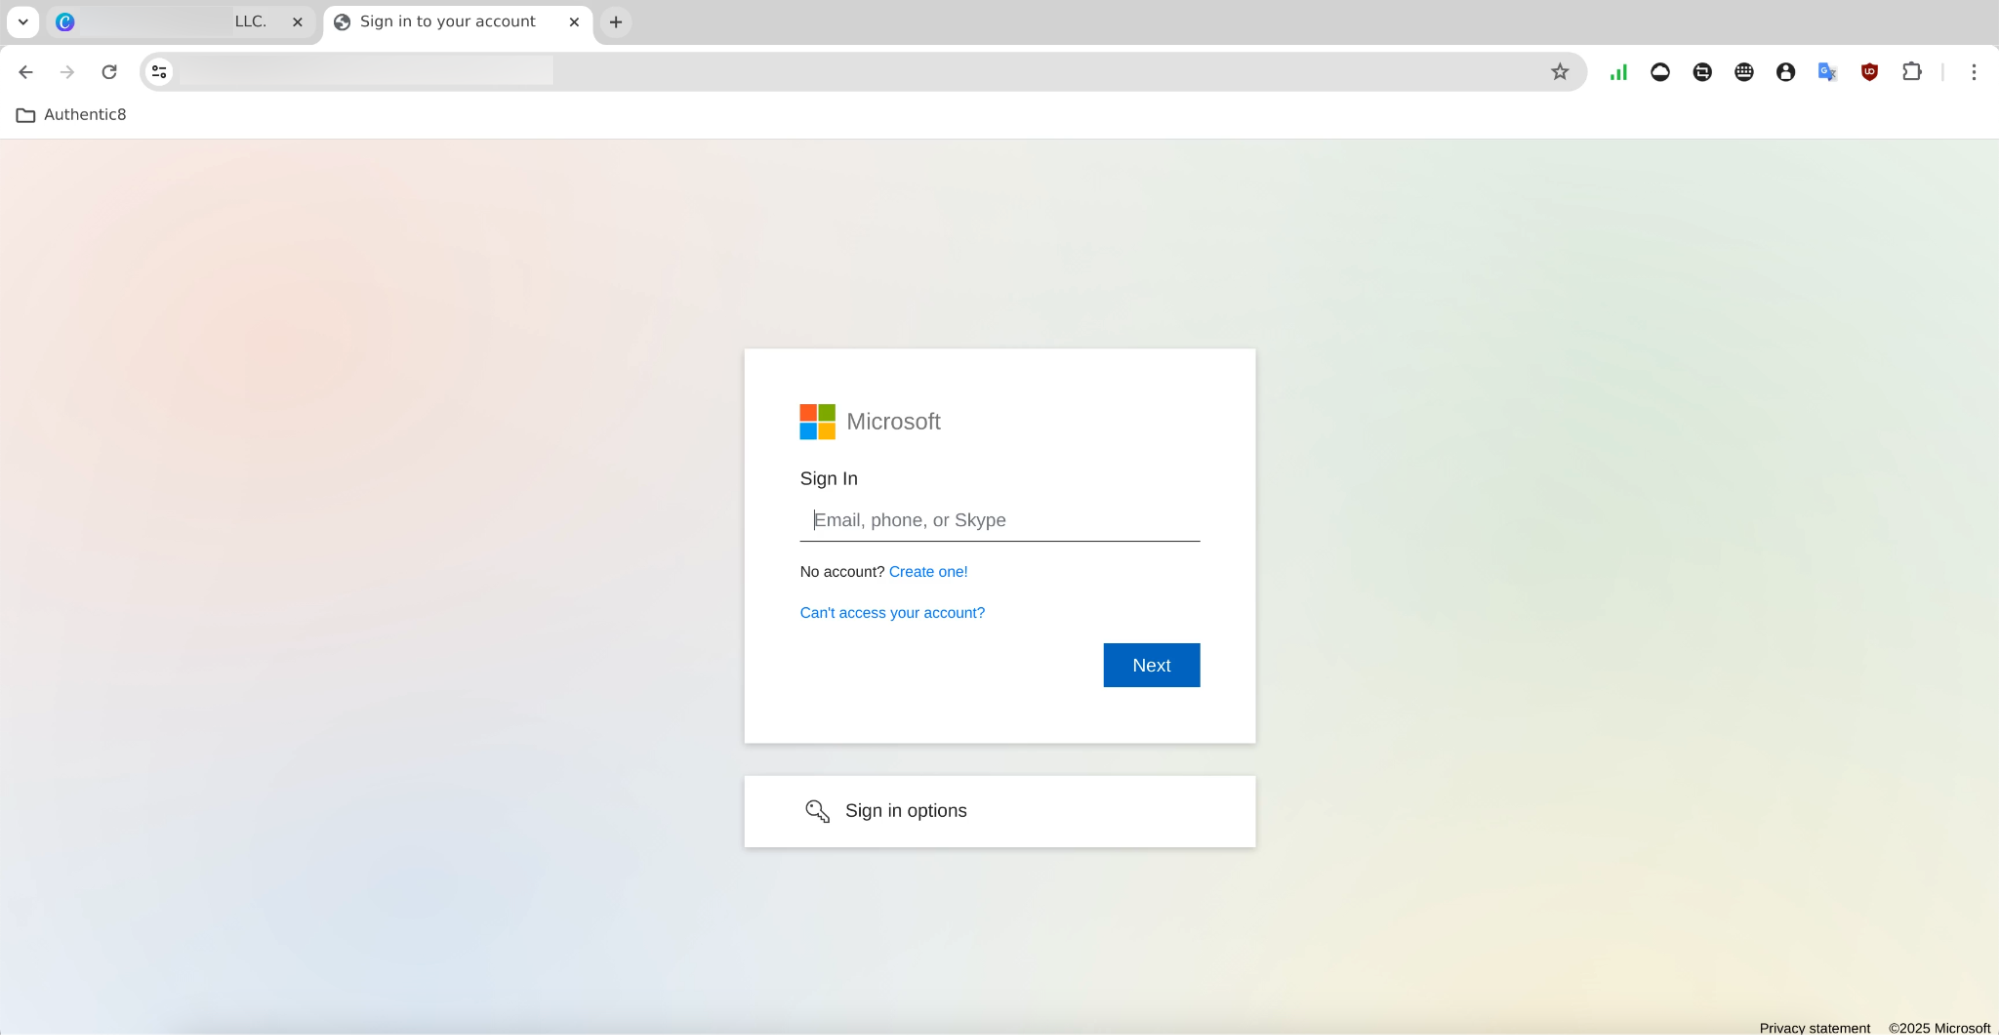The width and height of the screenshot is (1999, 1035).
Task: Open the globe grid extension icon
Action: point(1744,72)
